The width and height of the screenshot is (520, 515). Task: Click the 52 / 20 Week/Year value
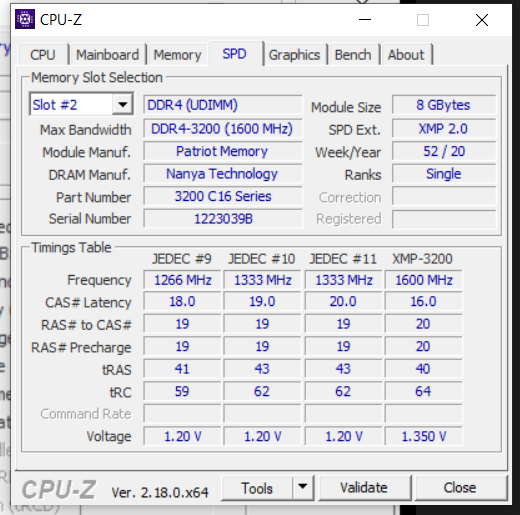pyautogui.click(x=444, y=151)
